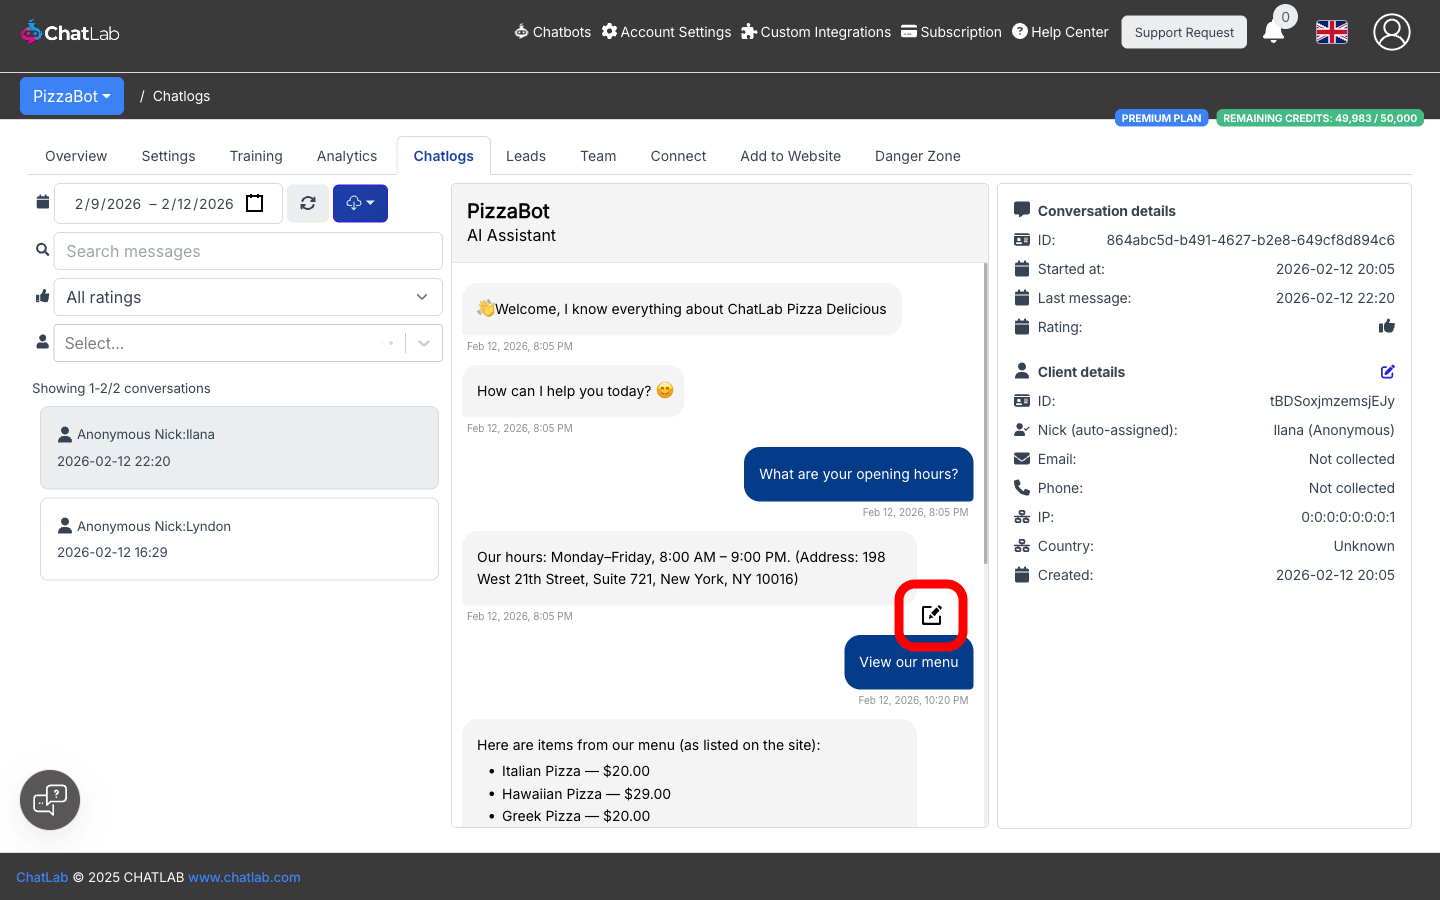Viewport: 1440px width, 900px height.
Task: Click the UK flag language selector
Action: [x=1331, y=32]
